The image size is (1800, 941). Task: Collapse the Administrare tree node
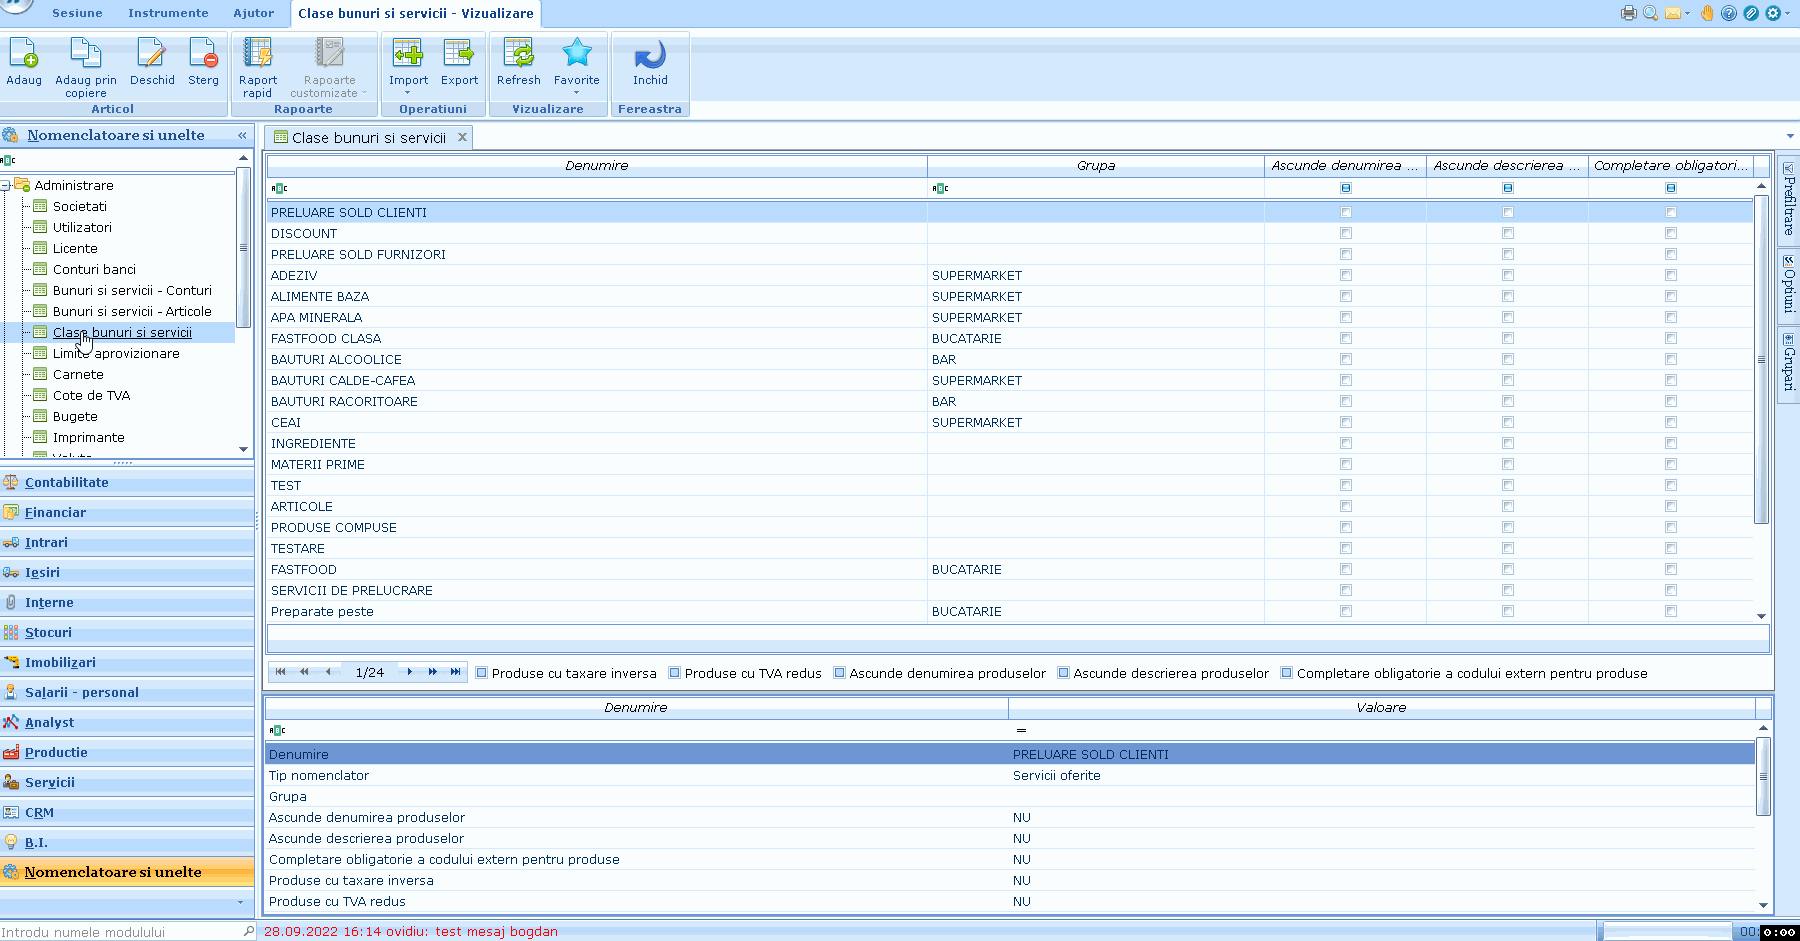[x=5, y=185]
